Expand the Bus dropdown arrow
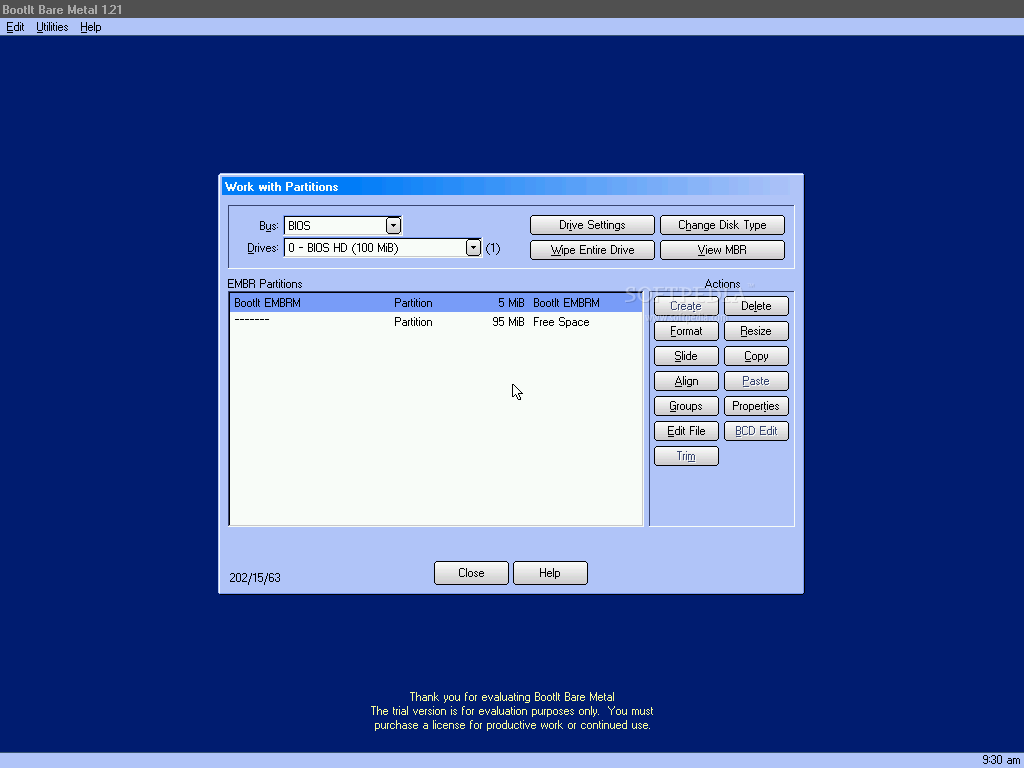 click(393, 225)
